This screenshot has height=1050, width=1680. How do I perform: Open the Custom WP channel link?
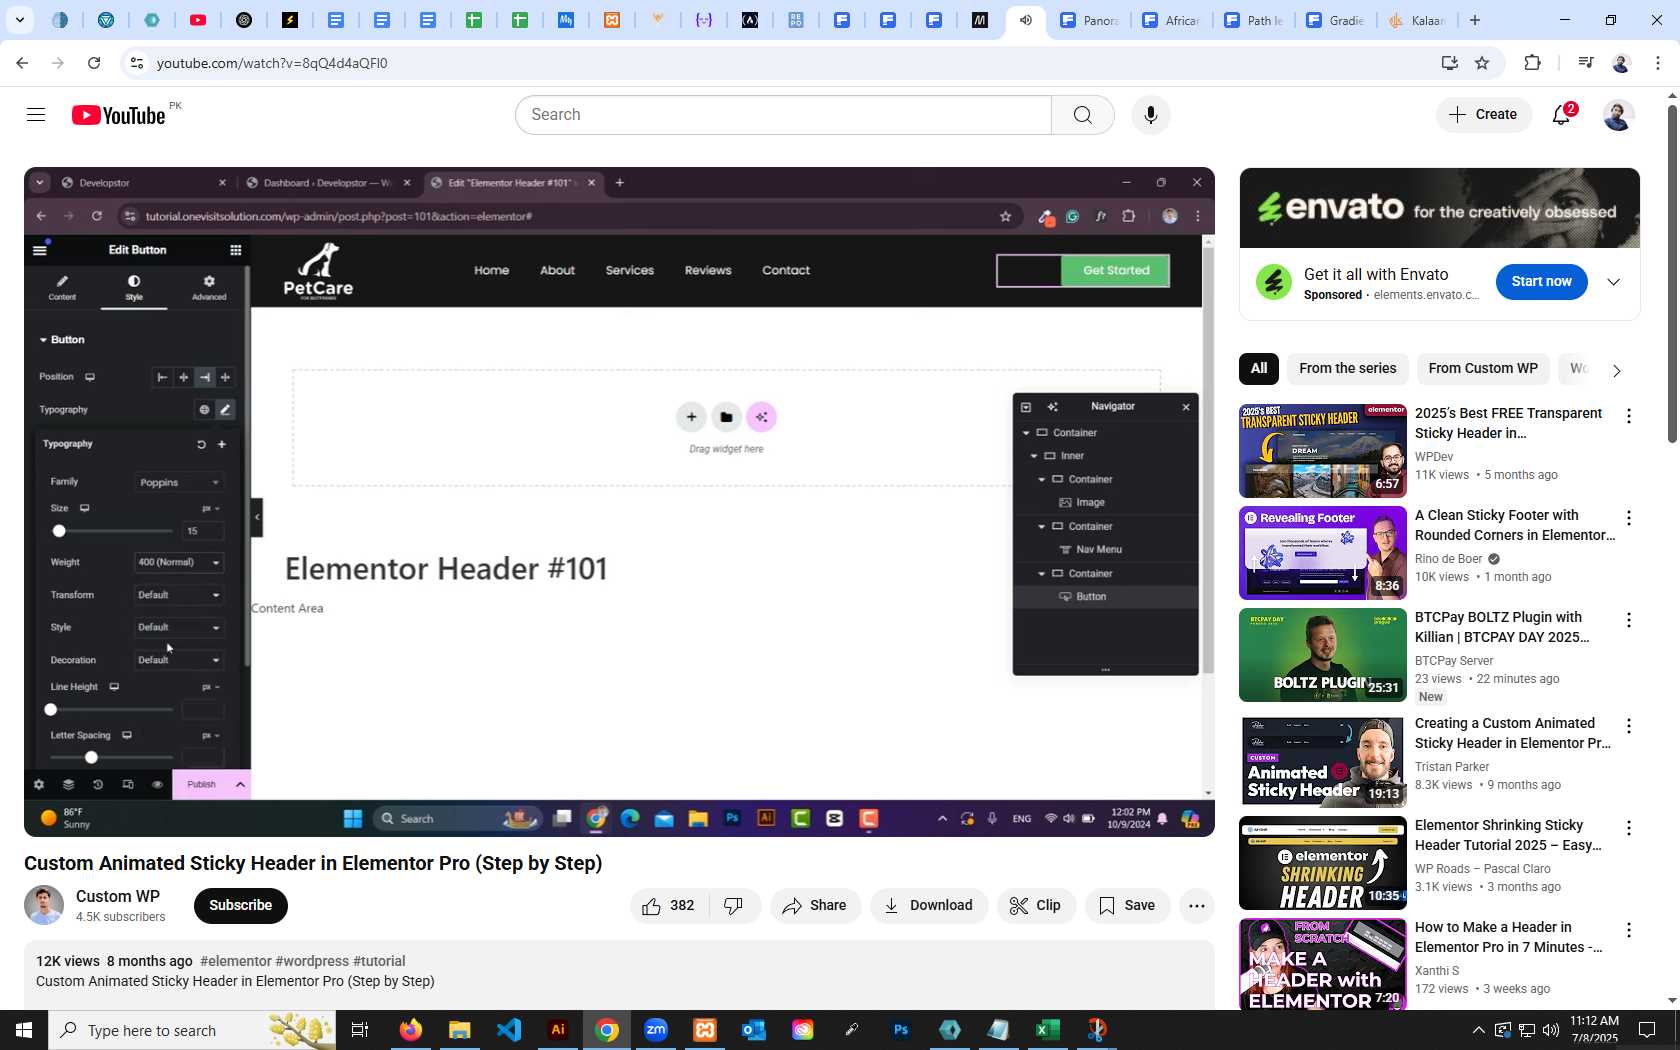[x=118, y=897]
